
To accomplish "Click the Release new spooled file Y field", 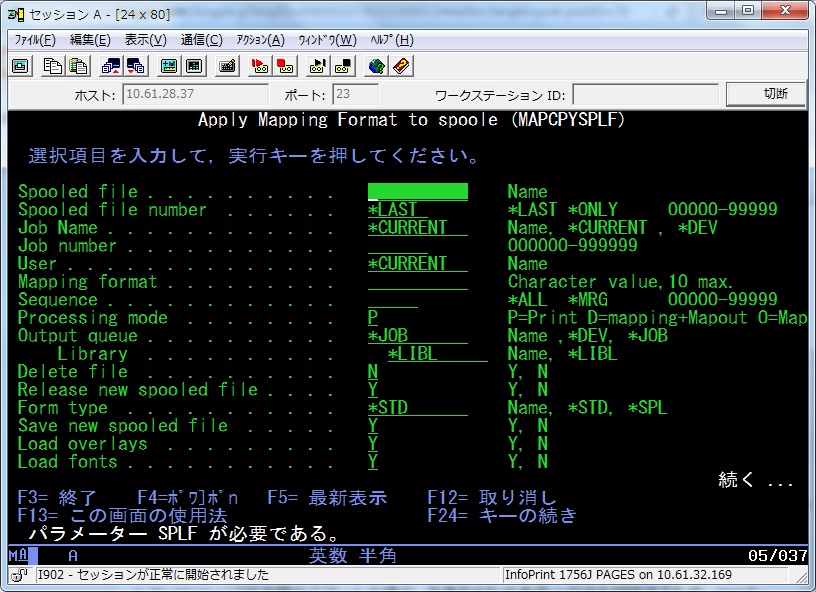I will (x=373, y=390).
